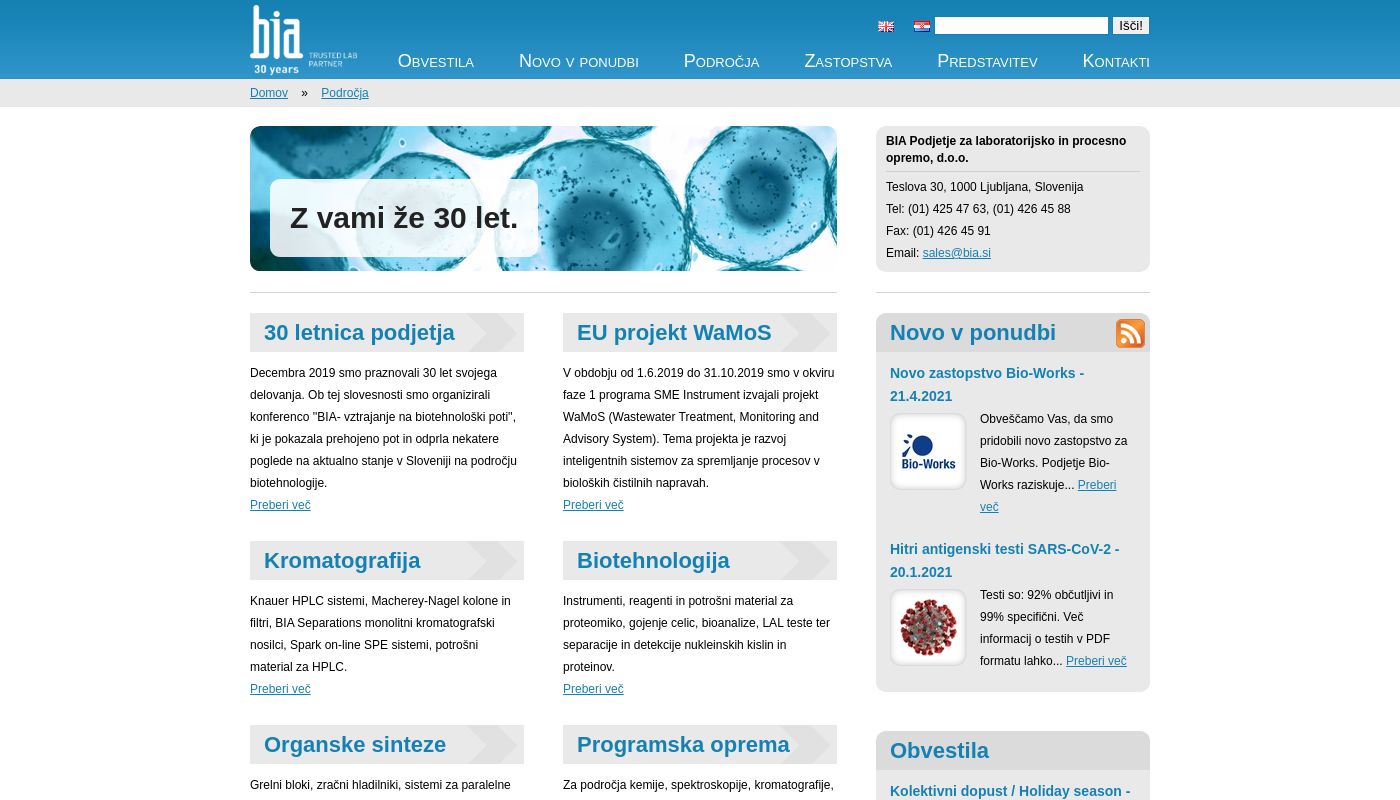Open the RSS feed icon in Novo v ponudbi
1400x800 pixels.
[1130, 333]
